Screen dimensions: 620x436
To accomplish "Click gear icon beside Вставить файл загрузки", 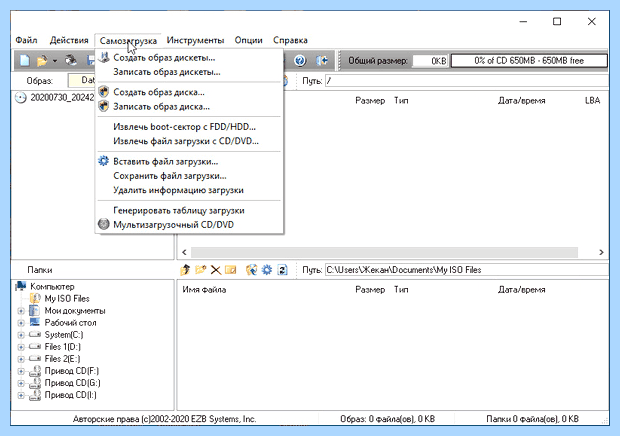I will point(104,161).
